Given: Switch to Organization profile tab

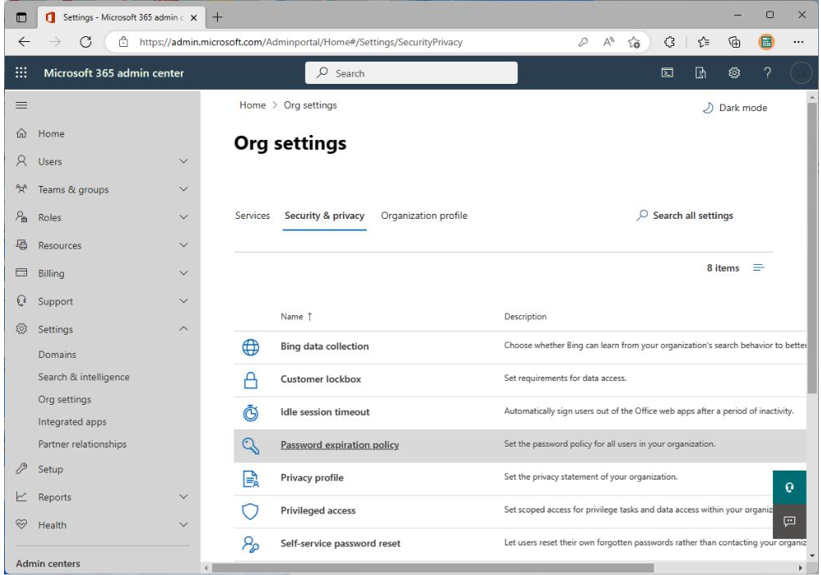Looking at the screenshot, I should tap(424, 216).
